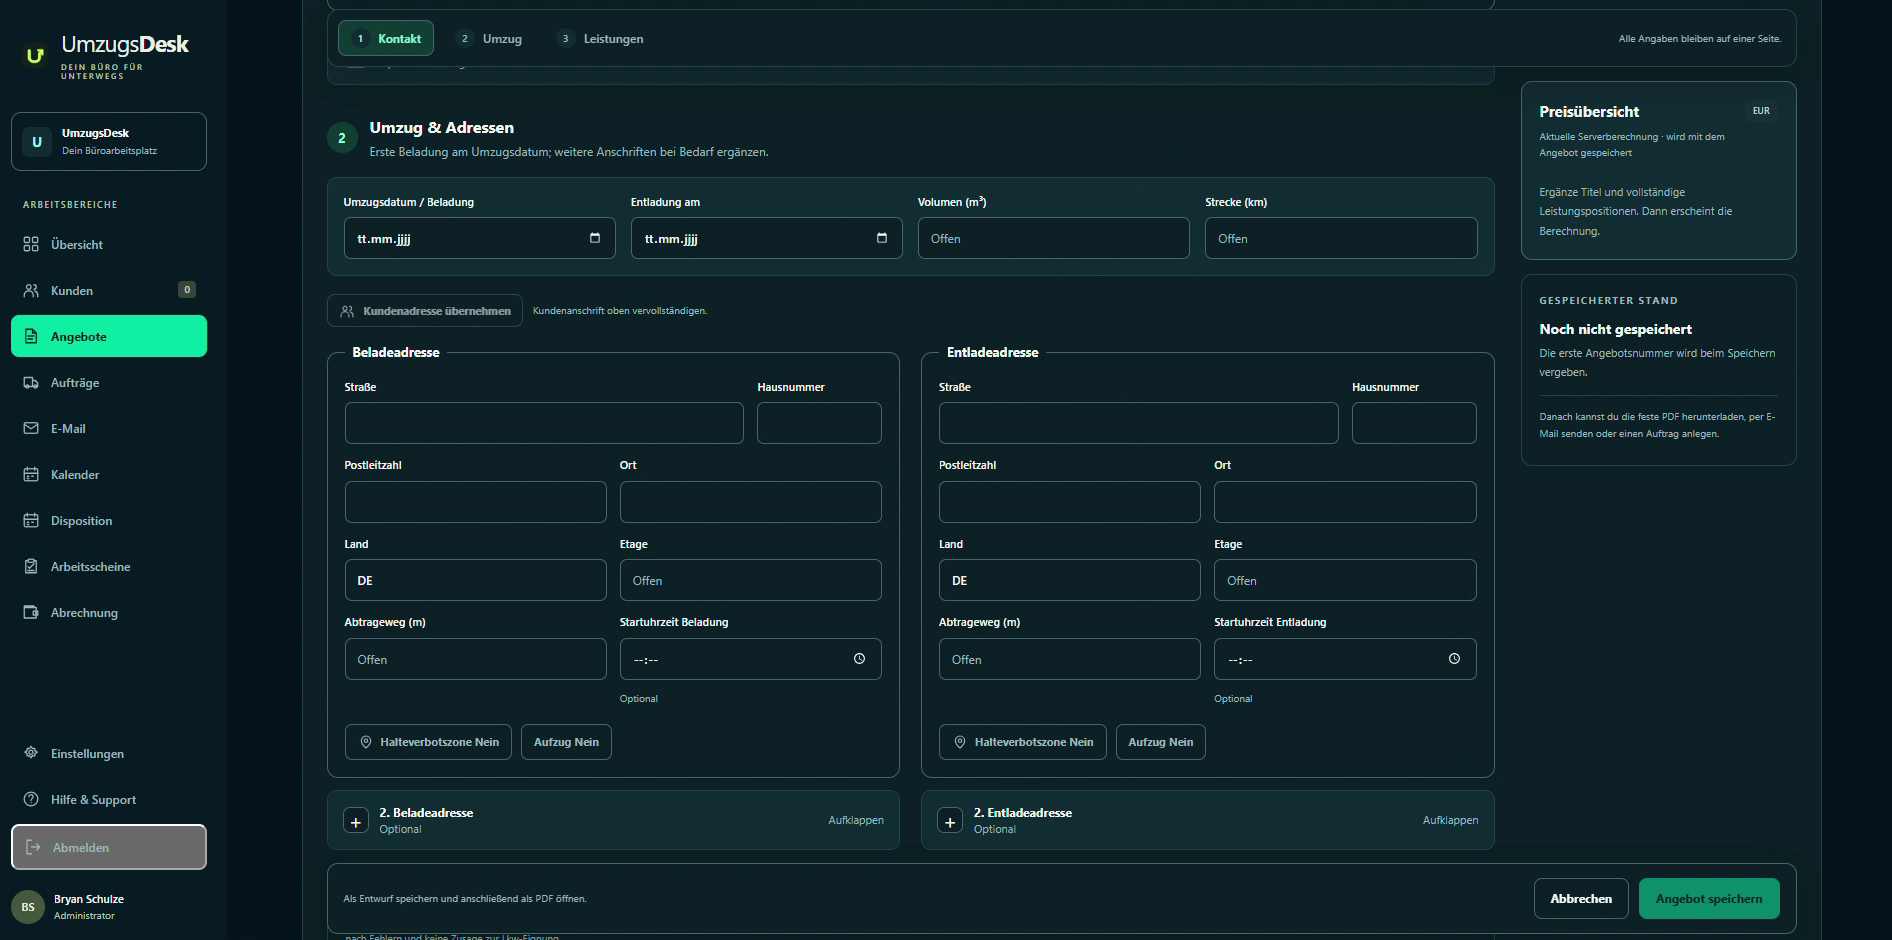
Task: Click Kundenadresse übernehmen button
Action: coord(425,311)
